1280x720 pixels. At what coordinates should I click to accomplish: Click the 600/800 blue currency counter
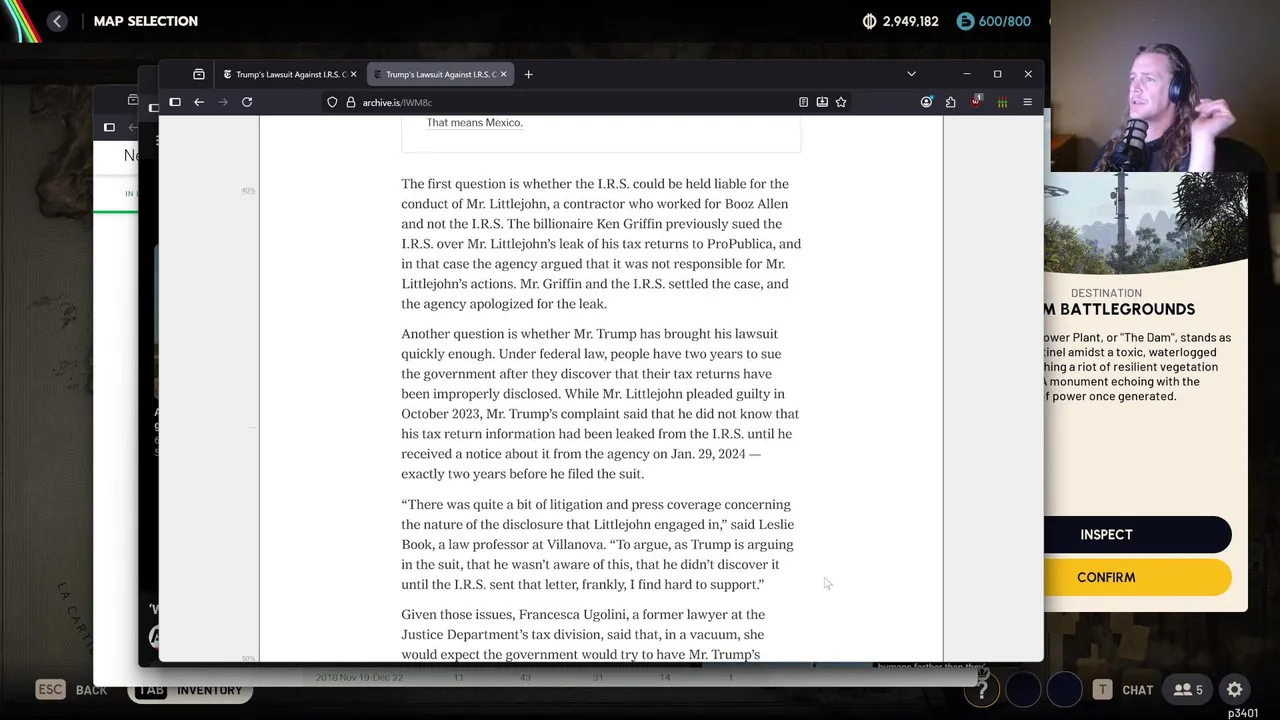coord(994,21)
